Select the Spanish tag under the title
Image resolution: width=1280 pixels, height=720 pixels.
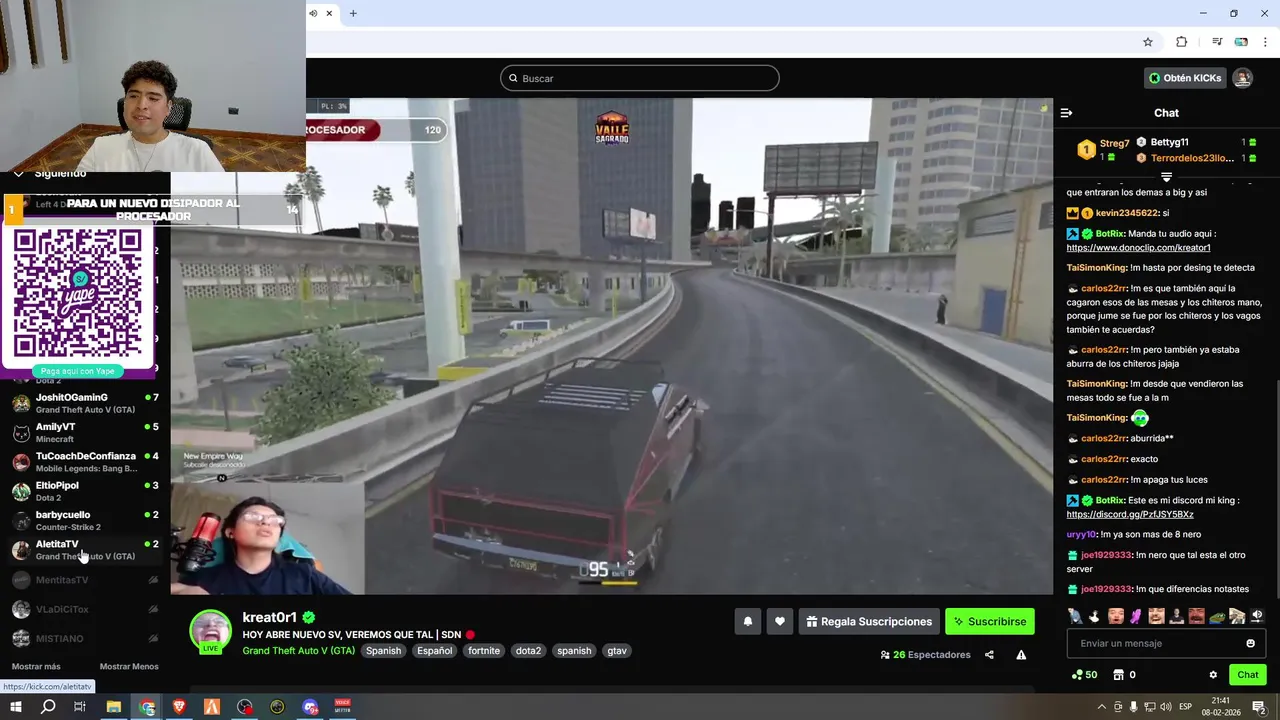coord(383,651)
